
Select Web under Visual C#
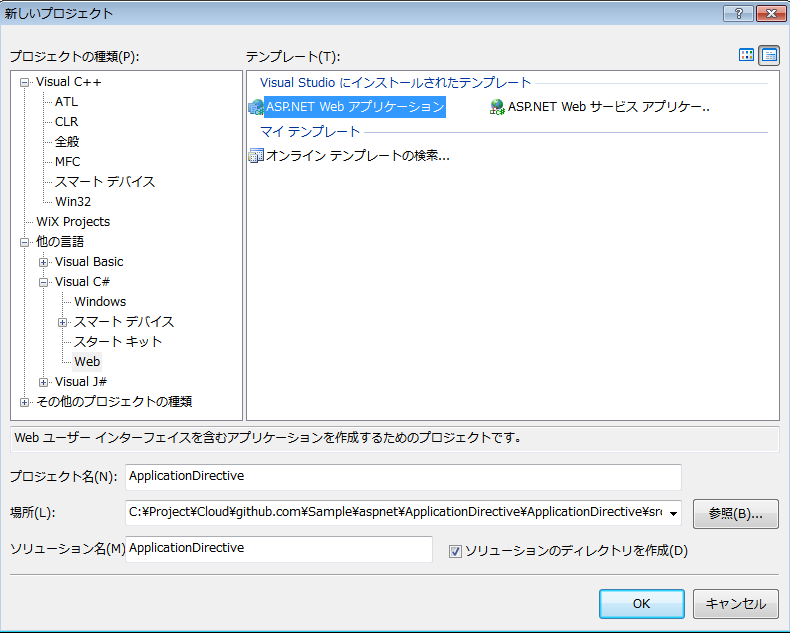(x=87, y=362)
